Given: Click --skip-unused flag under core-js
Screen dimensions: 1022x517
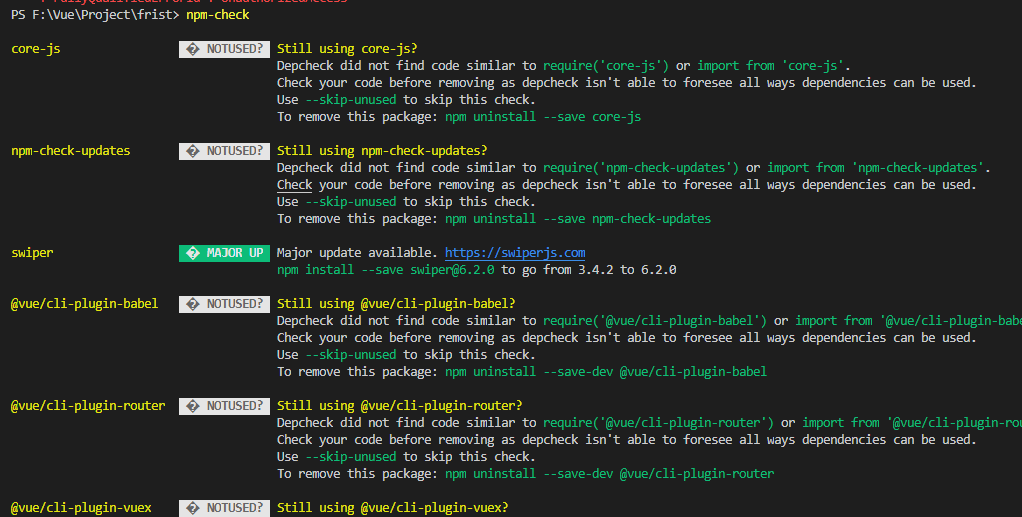Looking at the screenshot, I should [x=351, y=100].
